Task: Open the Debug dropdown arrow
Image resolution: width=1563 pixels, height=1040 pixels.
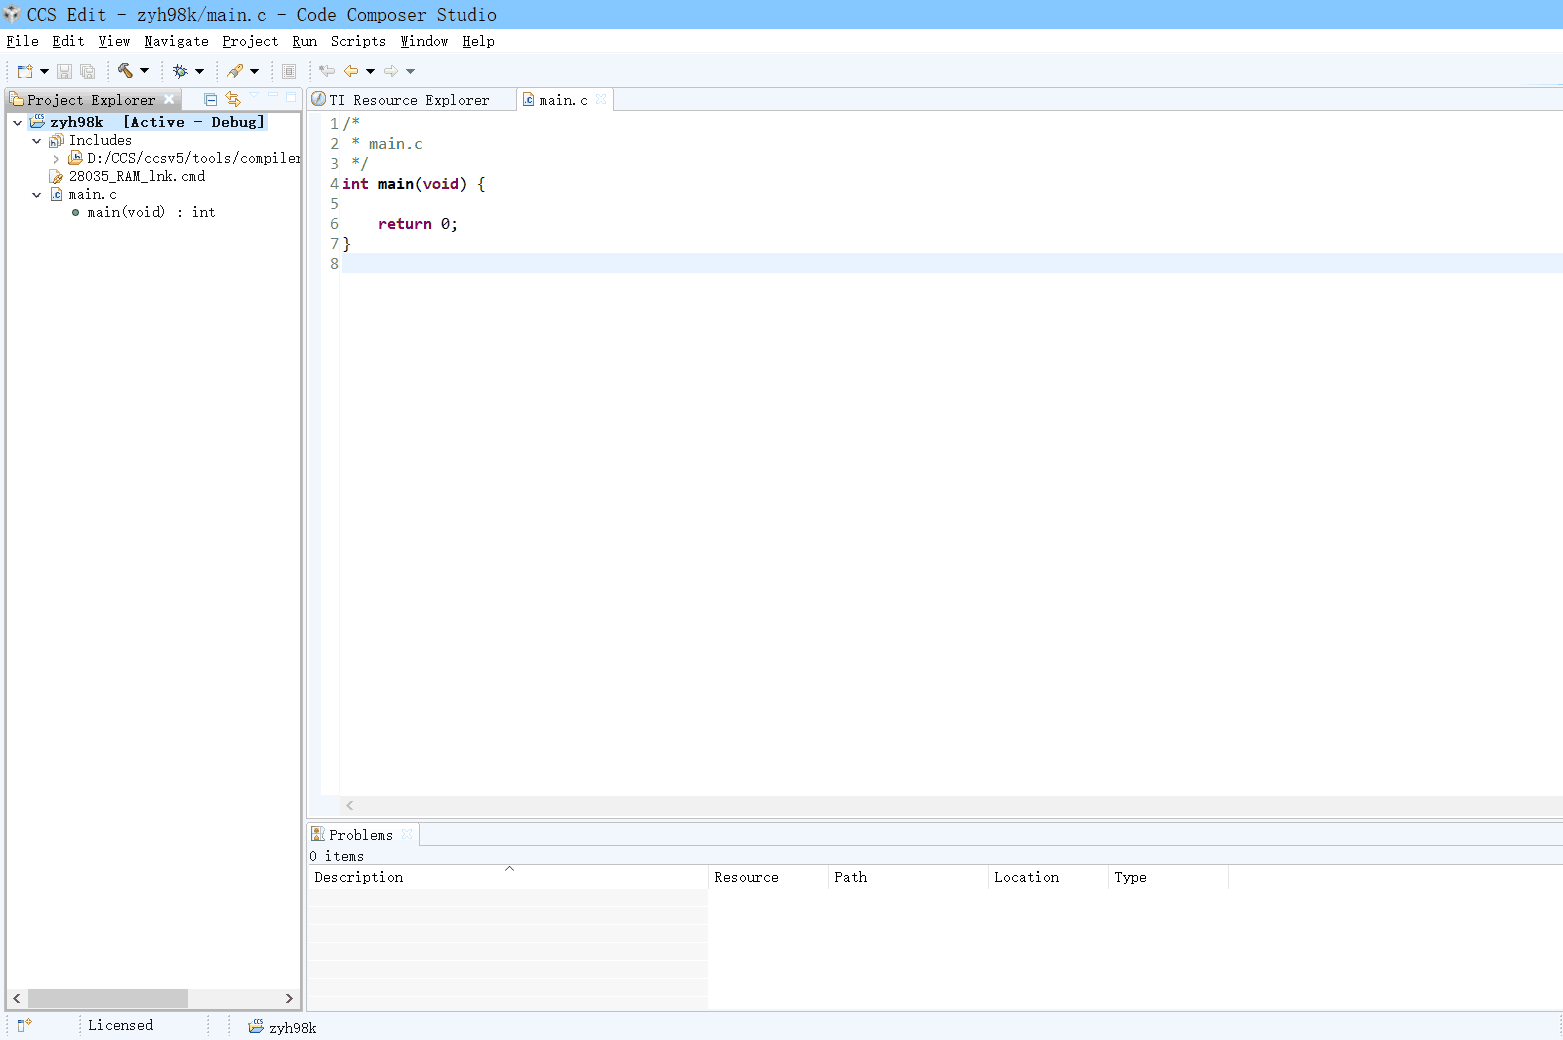Action: tap(199, 71)
